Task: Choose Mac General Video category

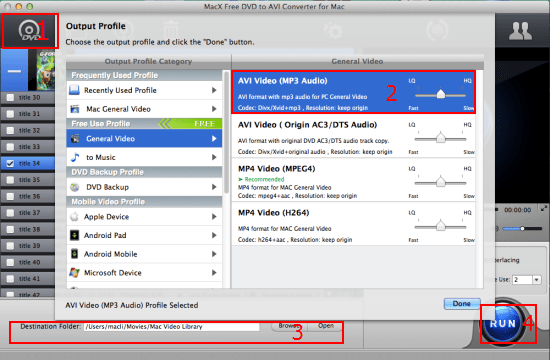Action: point(144,109)
